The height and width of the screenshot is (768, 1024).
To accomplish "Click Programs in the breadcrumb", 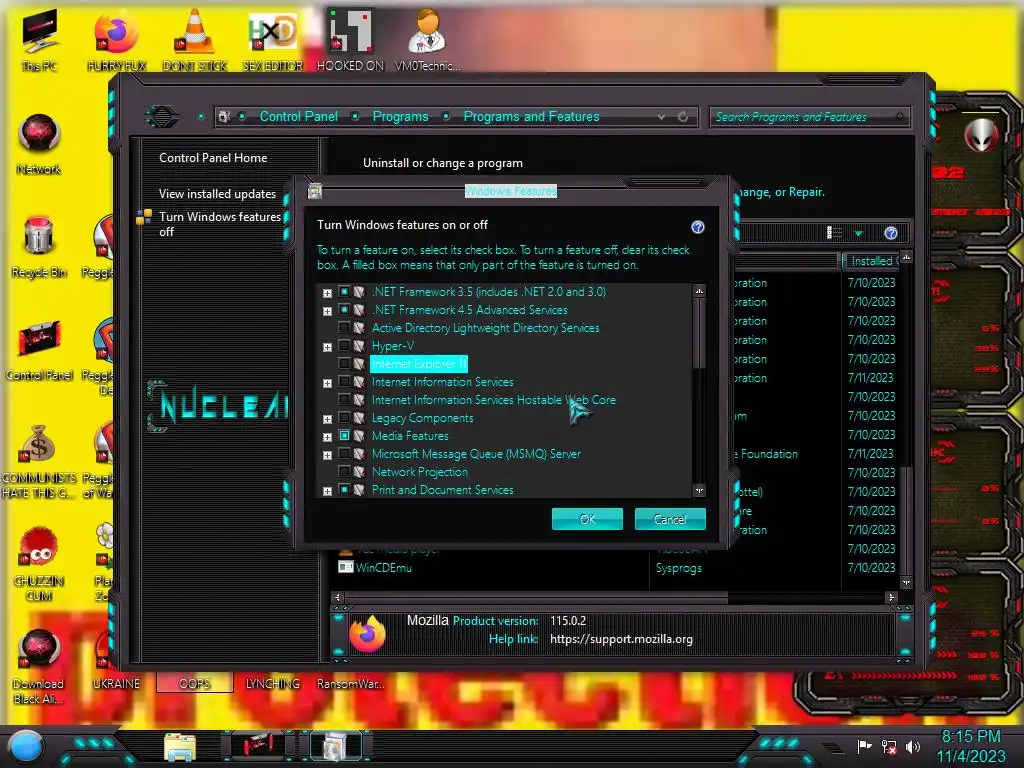I will pyautogui.click(x=400, y=116).
